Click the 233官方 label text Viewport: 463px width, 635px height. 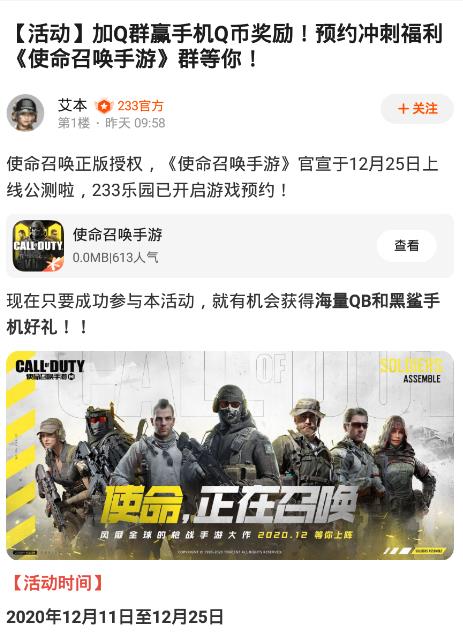coord(140,106)
